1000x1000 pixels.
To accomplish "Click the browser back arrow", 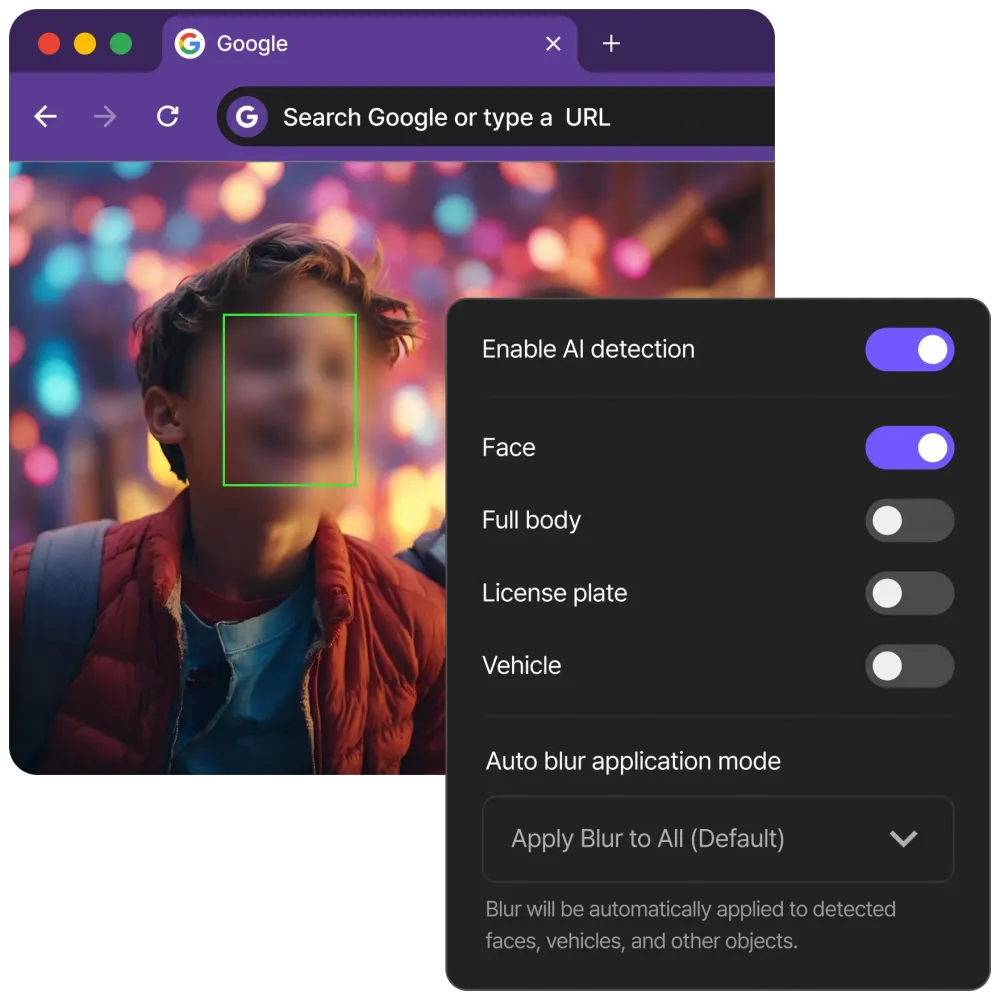I will tap(46, 117).
